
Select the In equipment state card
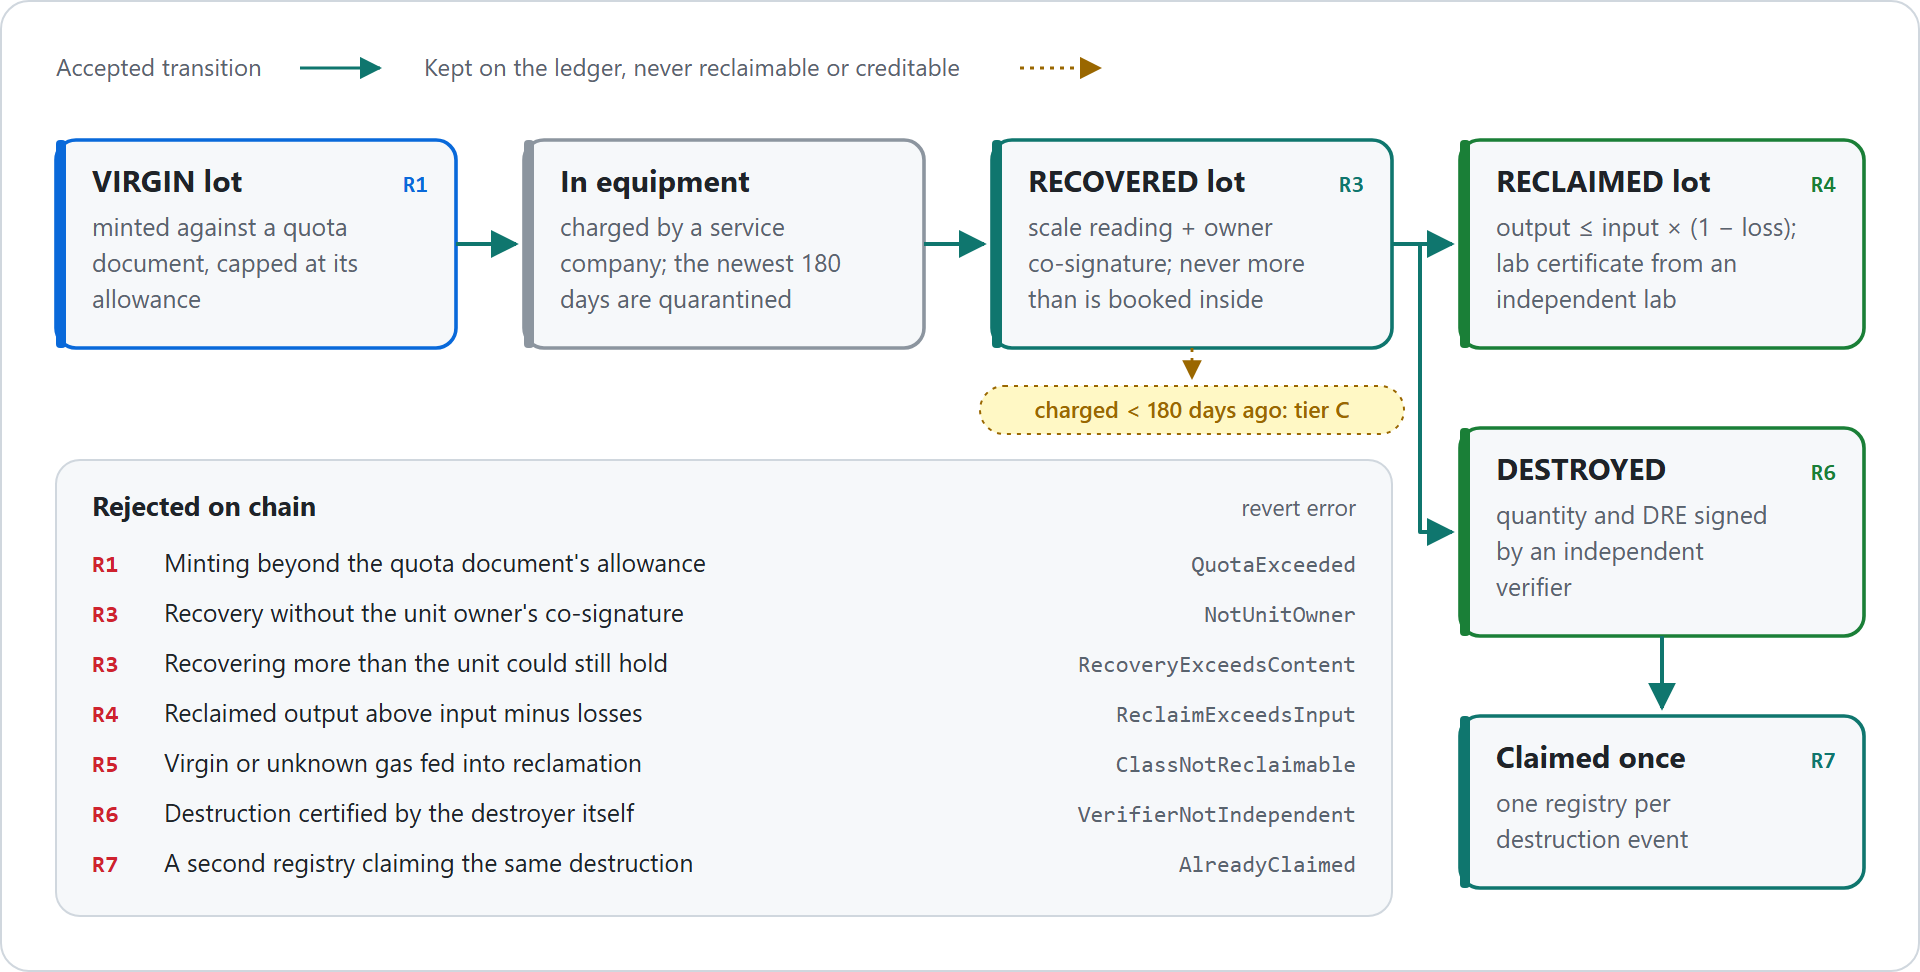point(724,244)
